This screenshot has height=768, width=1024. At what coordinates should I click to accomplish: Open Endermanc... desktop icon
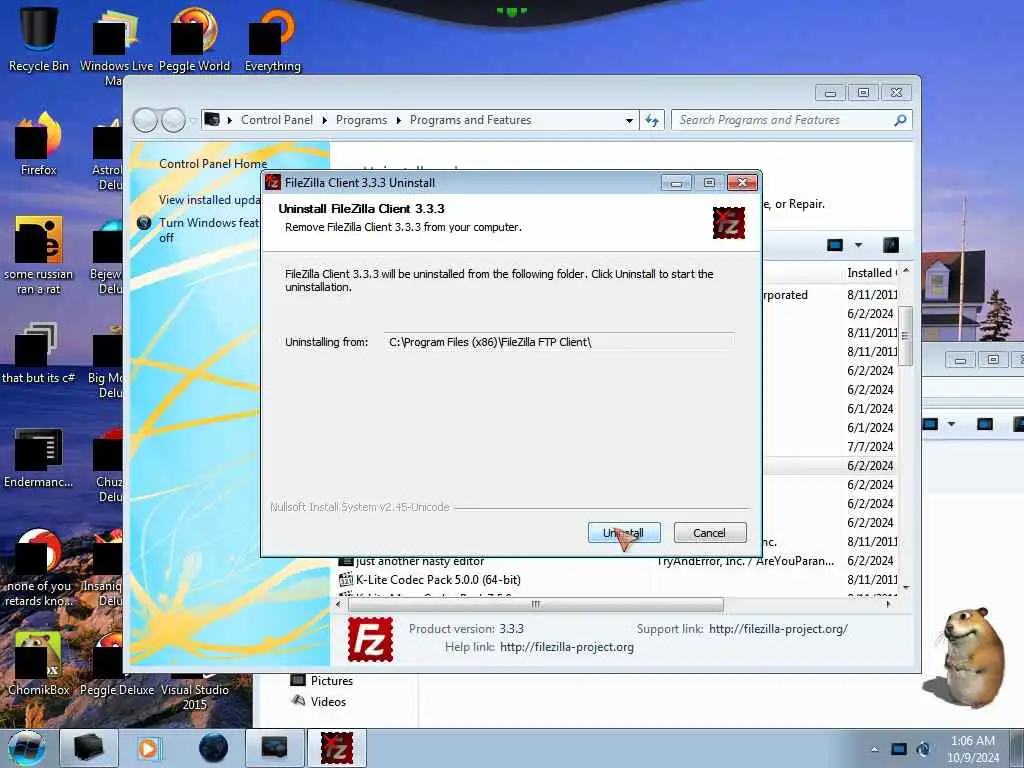tap(39, 457)
